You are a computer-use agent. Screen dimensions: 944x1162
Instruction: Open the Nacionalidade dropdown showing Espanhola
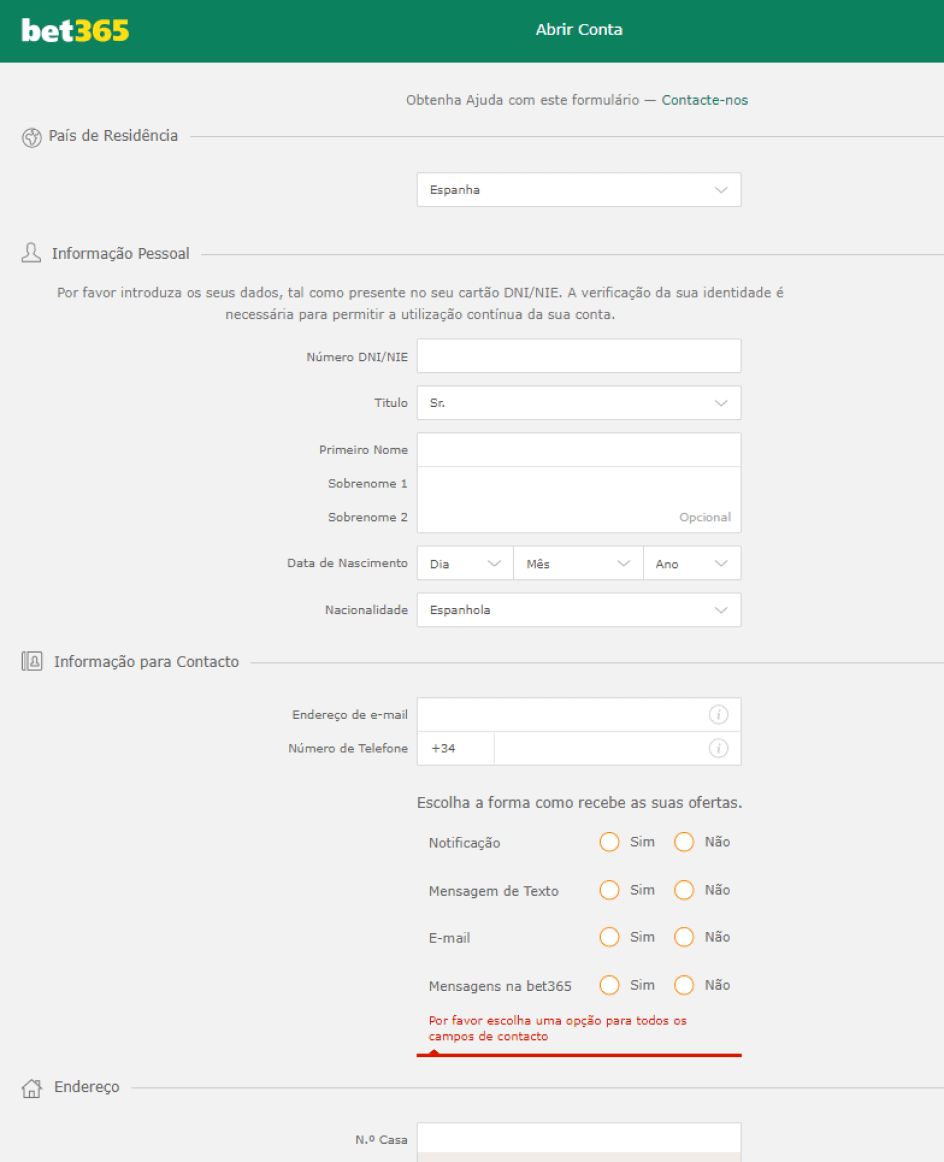tap(579, 610)
